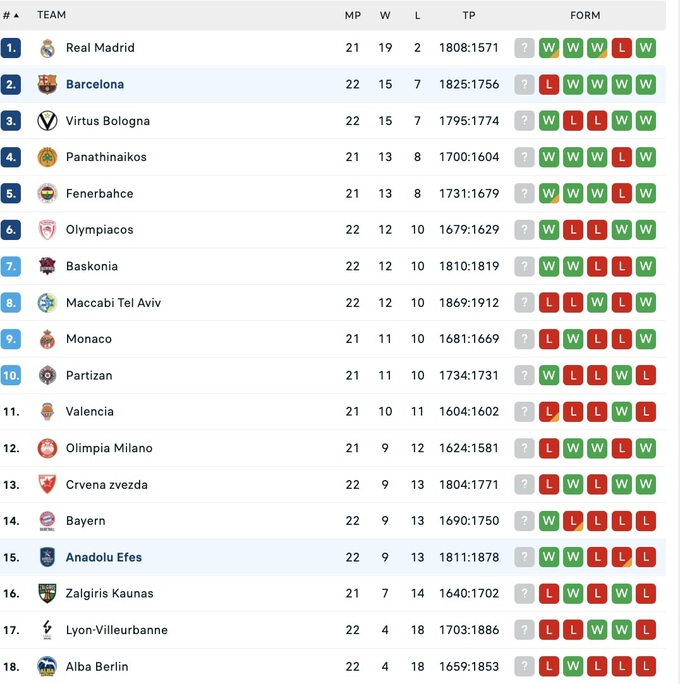Click the TP column header
This screenshot has width=680, height=684.
point(469,15)
